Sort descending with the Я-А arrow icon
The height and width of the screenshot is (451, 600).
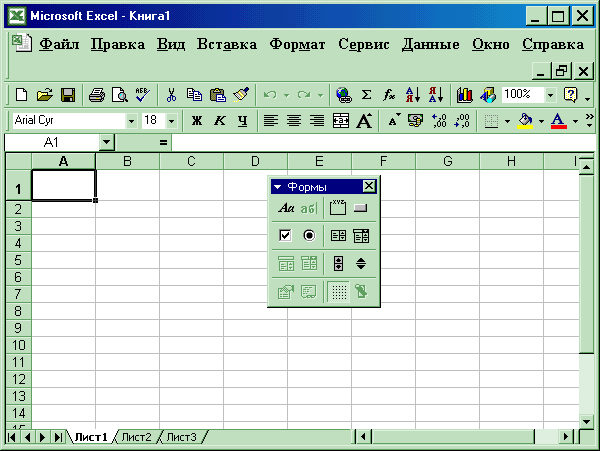[x=436, y=94]
